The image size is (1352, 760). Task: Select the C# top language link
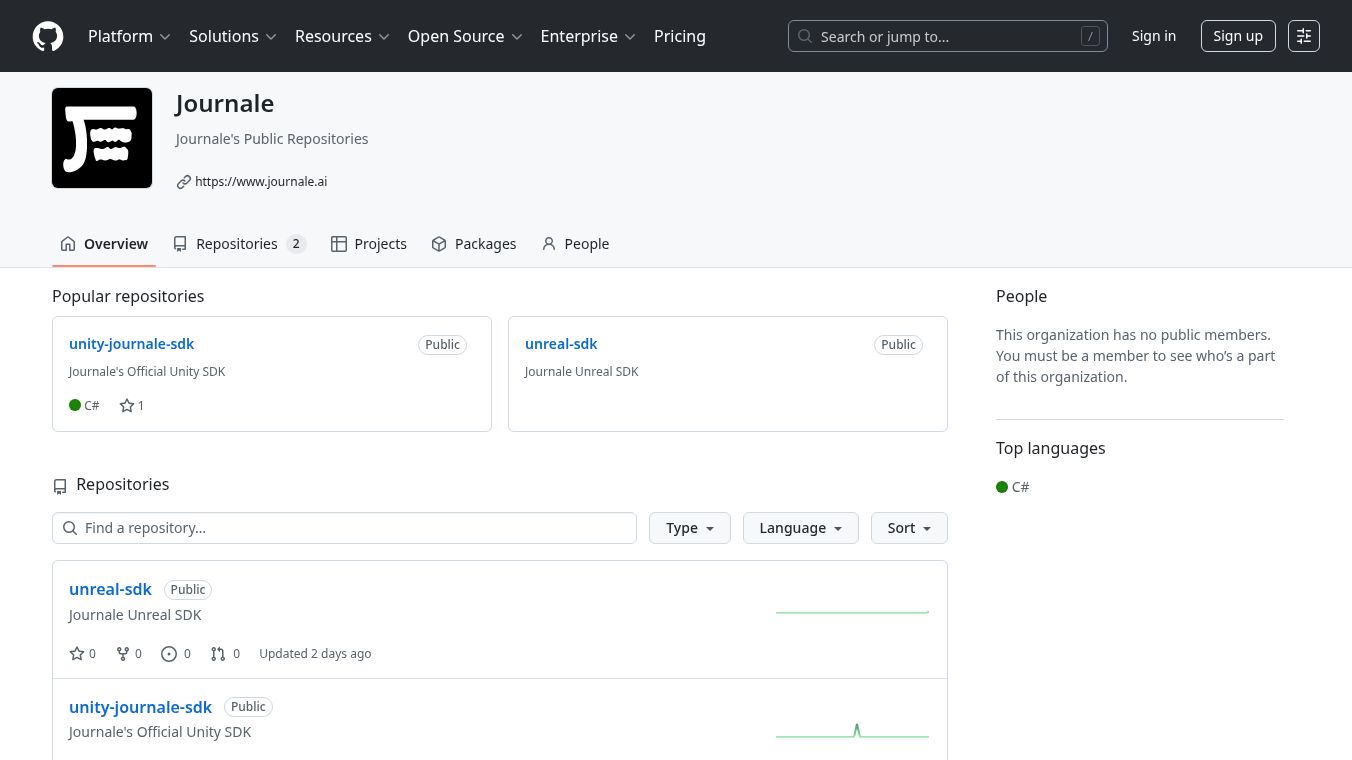tap(1019, 487)
